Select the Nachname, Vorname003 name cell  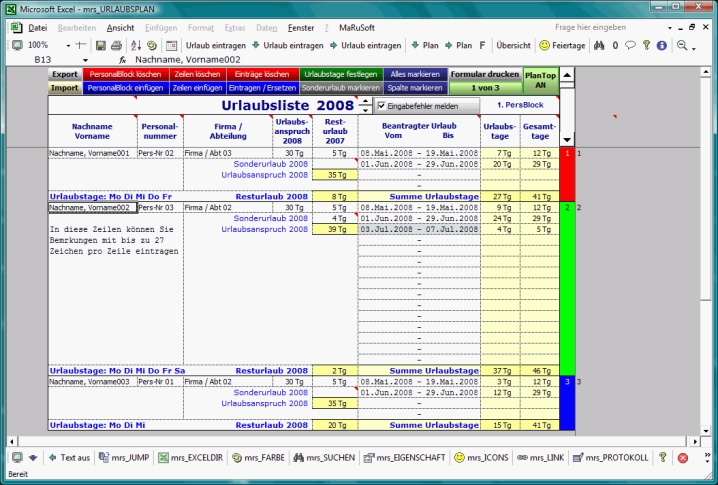click(x=91, y=381)
